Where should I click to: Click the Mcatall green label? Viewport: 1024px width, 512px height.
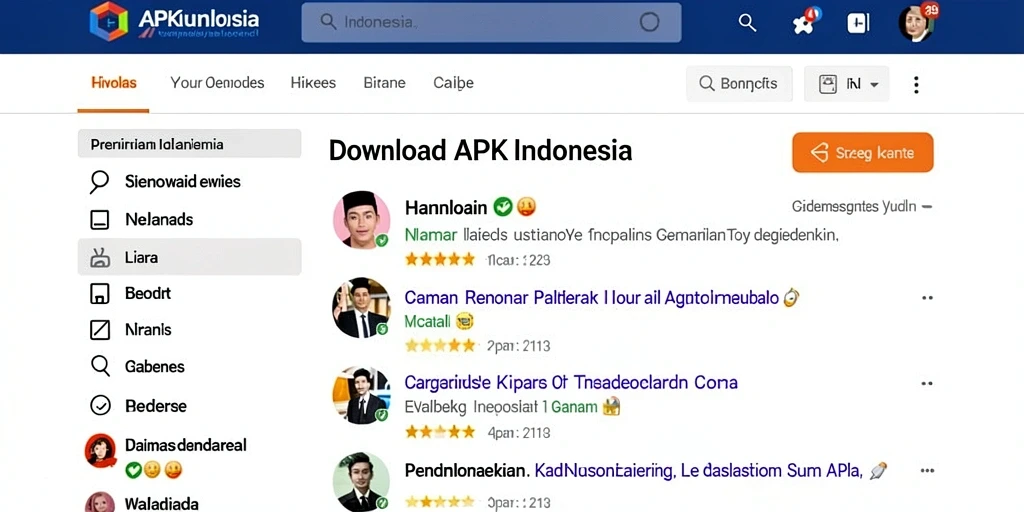tap(428, 321)
